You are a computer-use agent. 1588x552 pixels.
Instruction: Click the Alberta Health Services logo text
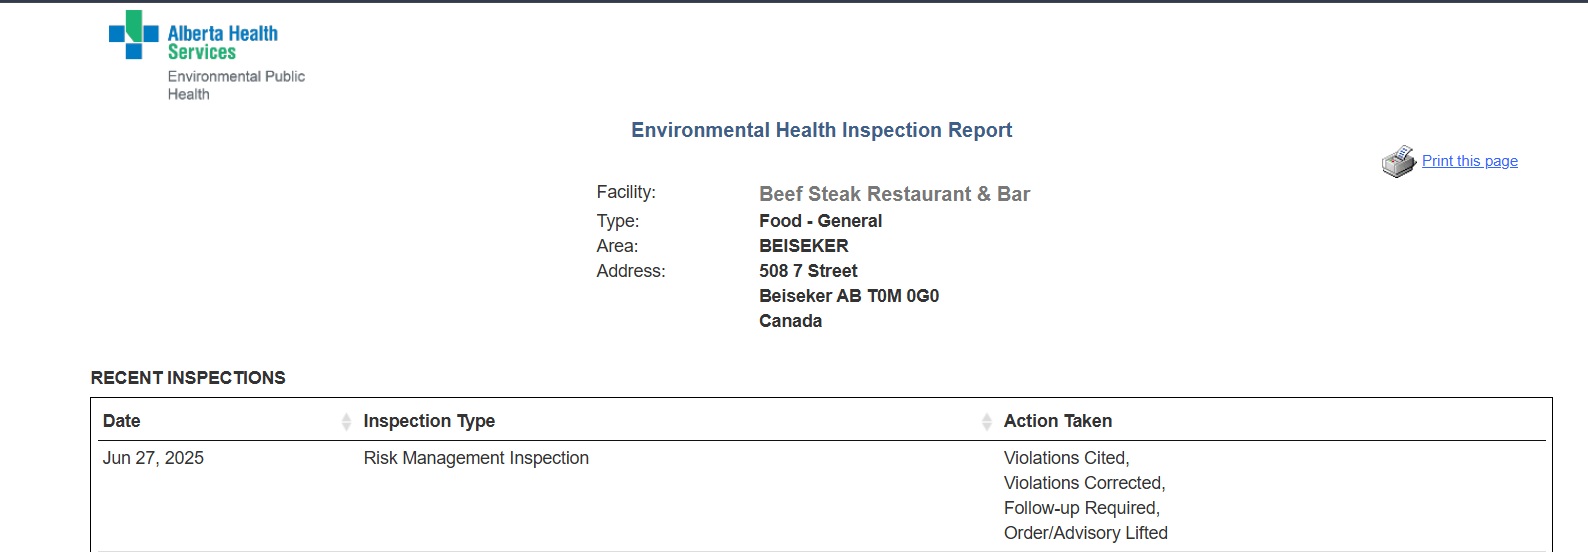pyautogui.click(x=223, y=43)
